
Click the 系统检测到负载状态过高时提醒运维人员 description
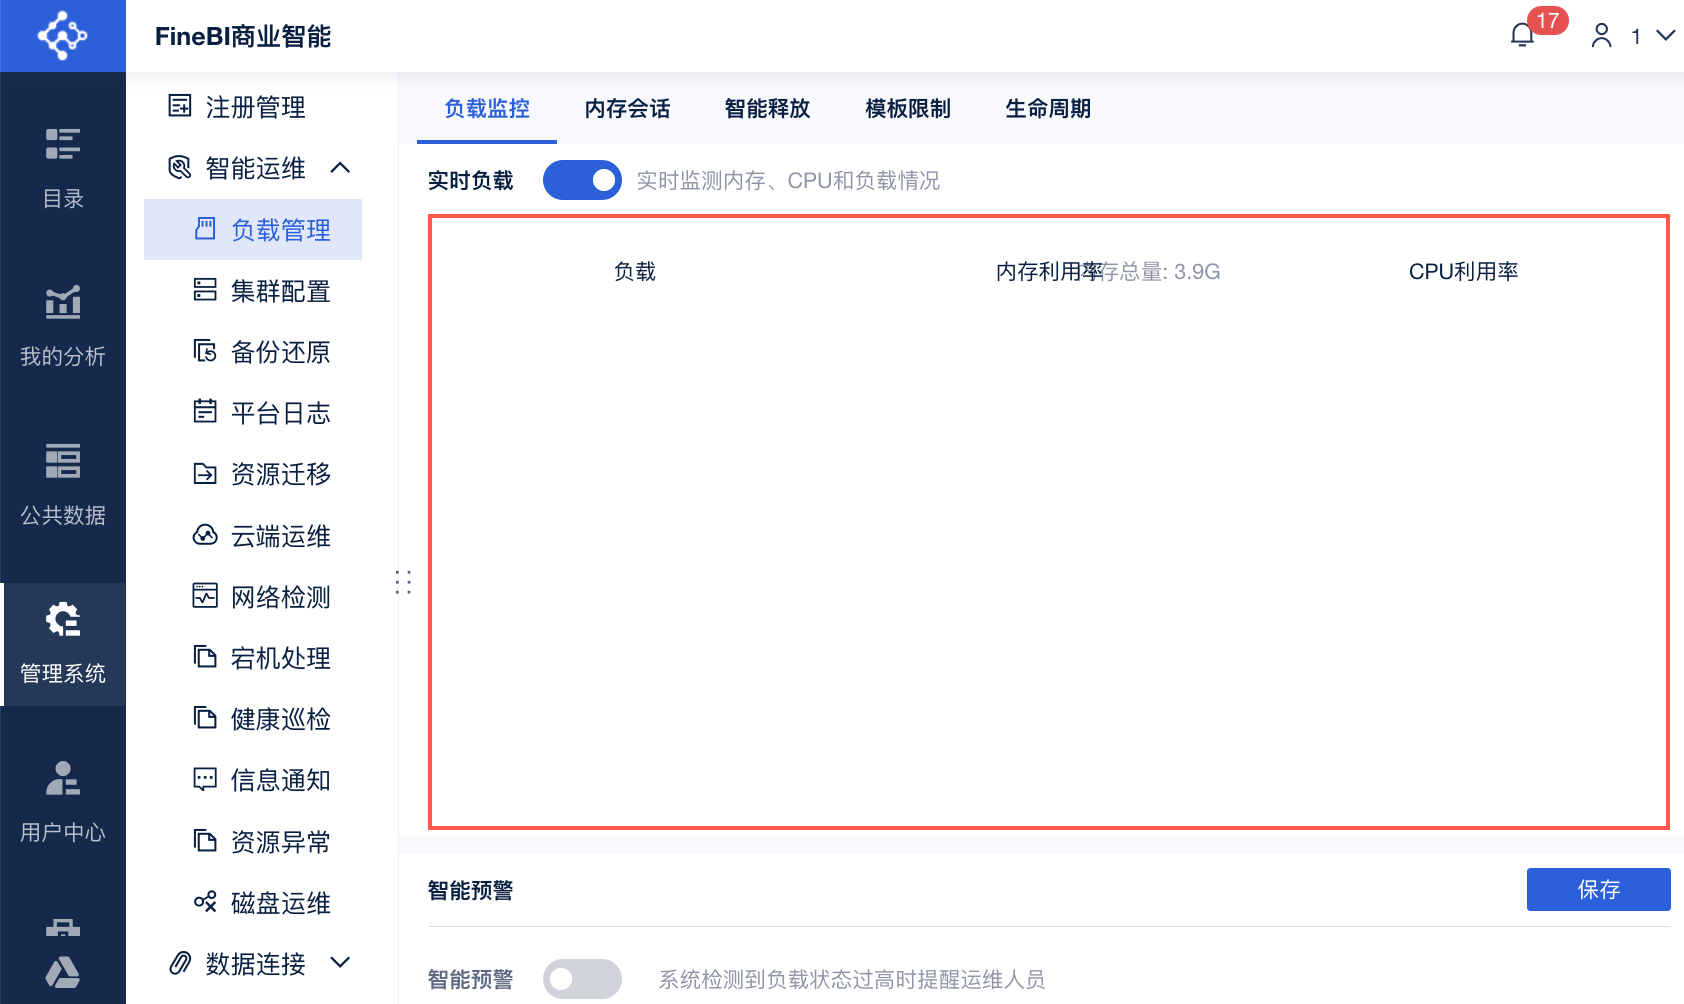click(851, 979)
